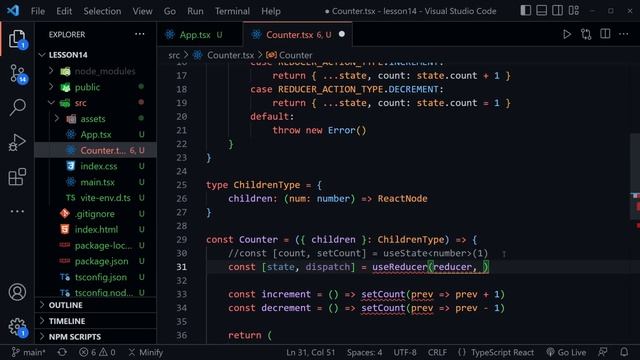Open the Edit menu
The image size is (640, 360).
coord(64,11)
